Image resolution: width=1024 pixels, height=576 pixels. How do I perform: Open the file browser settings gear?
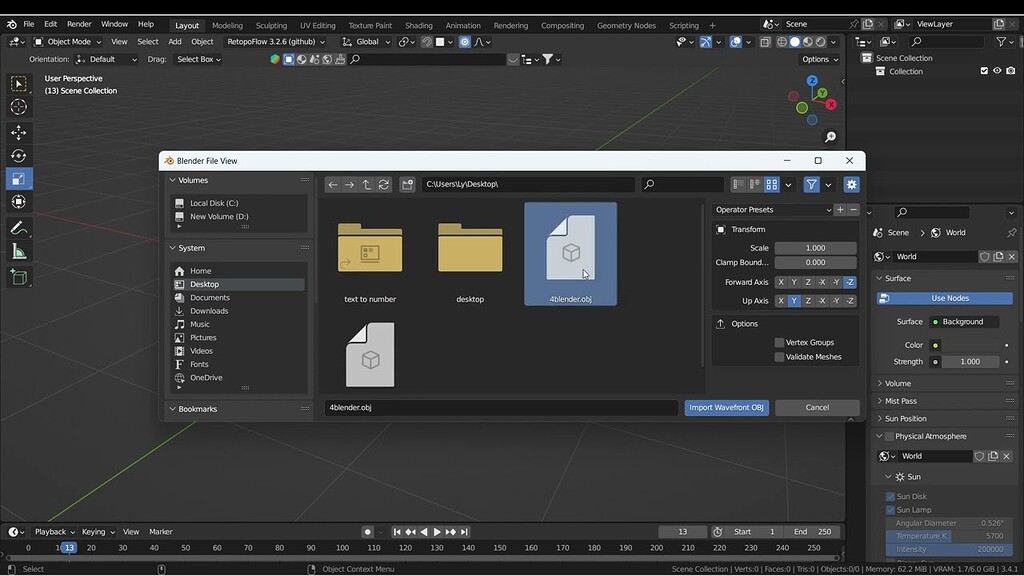(x=851, y=184)
